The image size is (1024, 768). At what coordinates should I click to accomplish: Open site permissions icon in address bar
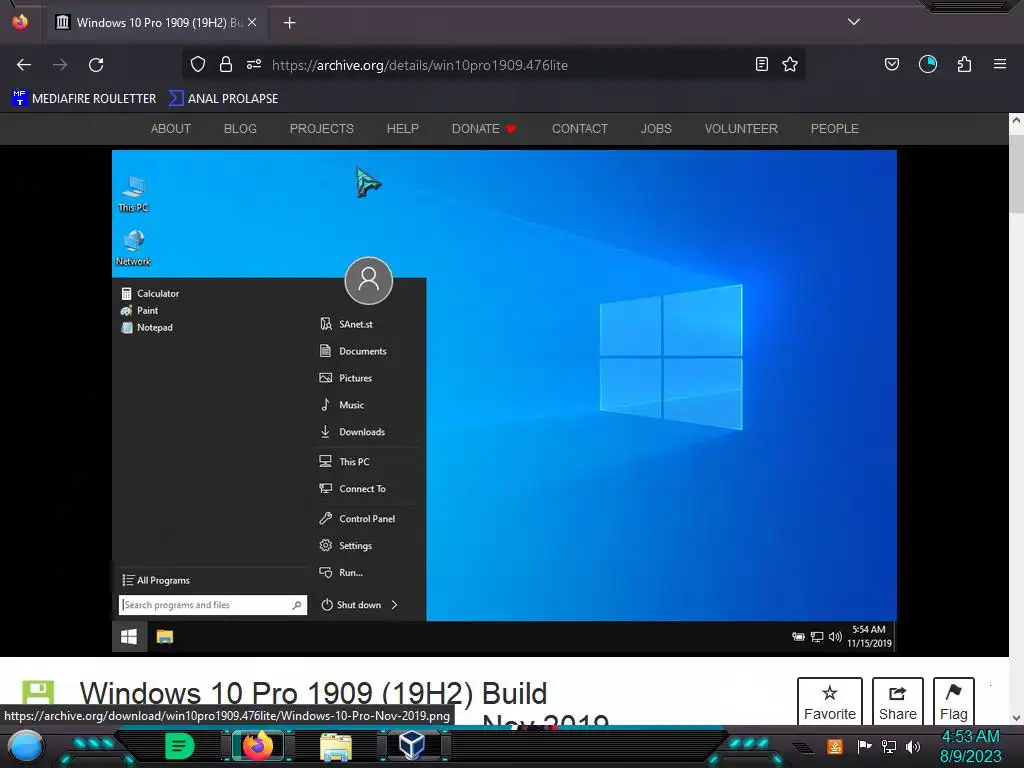click(254, 64)
